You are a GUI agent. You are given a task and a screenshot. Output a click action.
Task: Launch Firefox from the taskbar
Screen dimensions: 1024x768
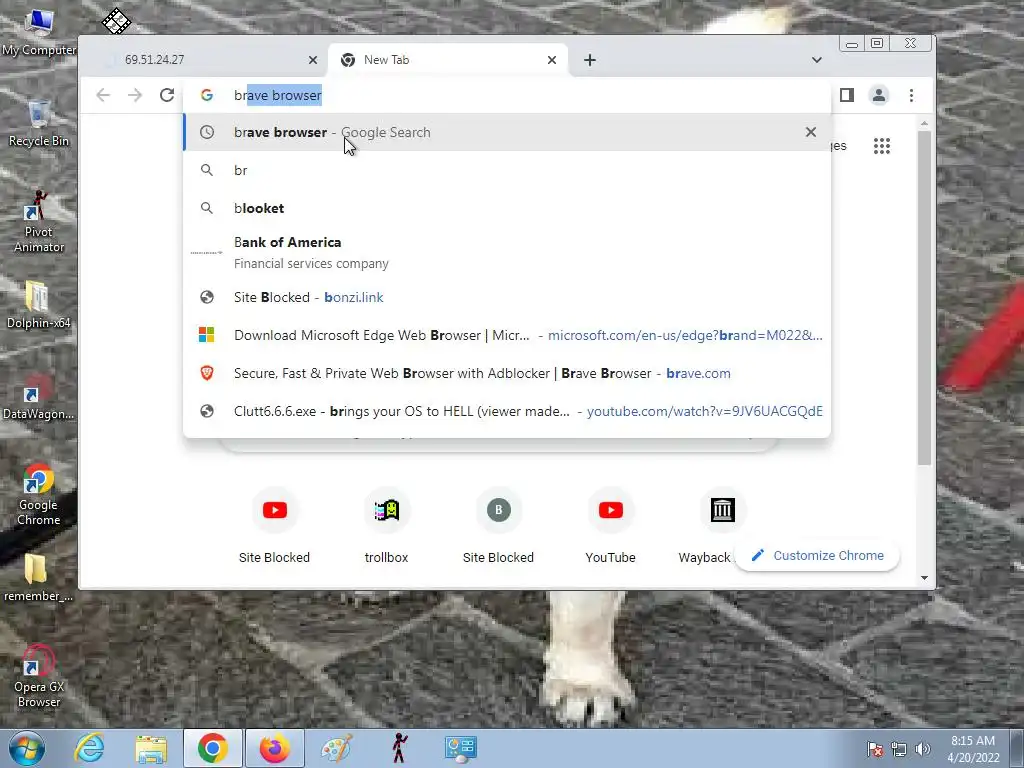(x=275, y=748)
